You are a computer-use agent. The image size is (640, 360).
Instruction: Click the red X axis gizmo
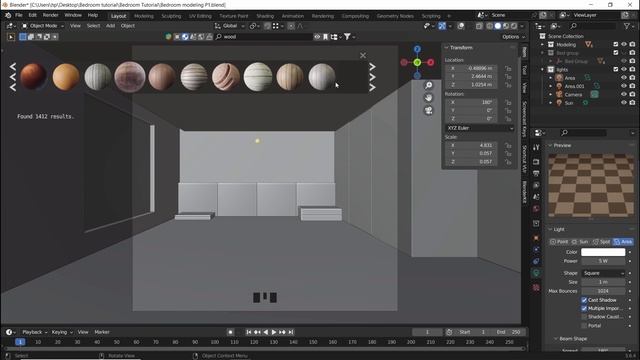pos(431,62)
